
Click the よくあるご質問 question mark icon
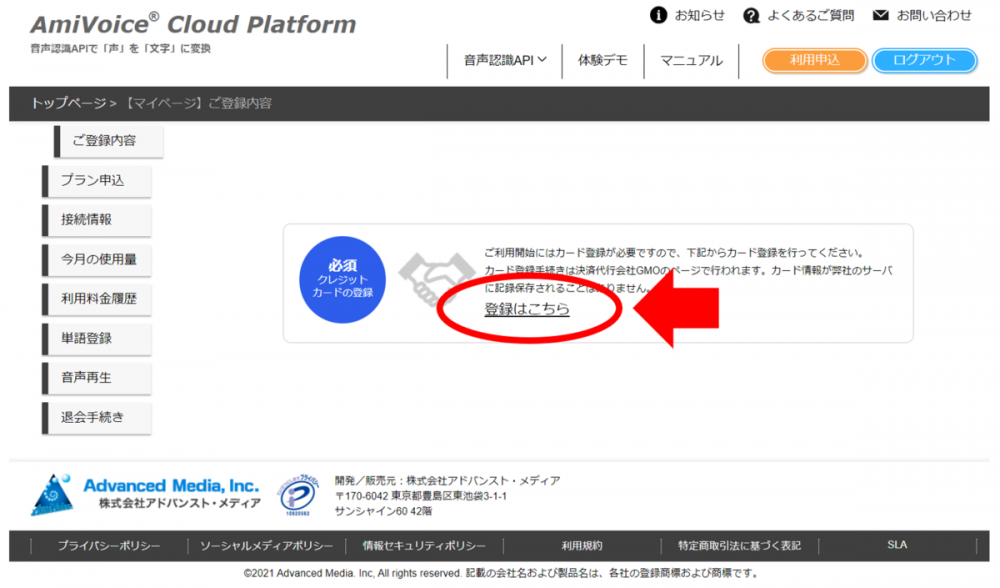pos(751,15)
